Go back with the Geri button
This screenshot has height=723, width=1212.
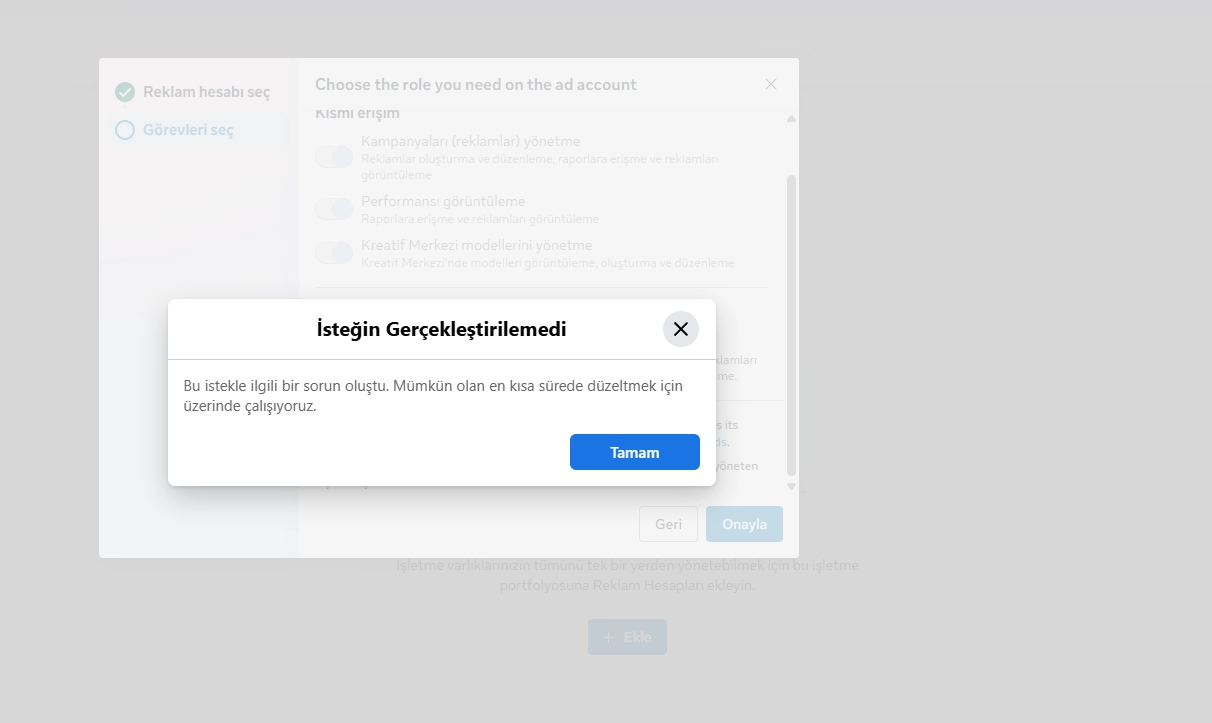tap(668, 524)
